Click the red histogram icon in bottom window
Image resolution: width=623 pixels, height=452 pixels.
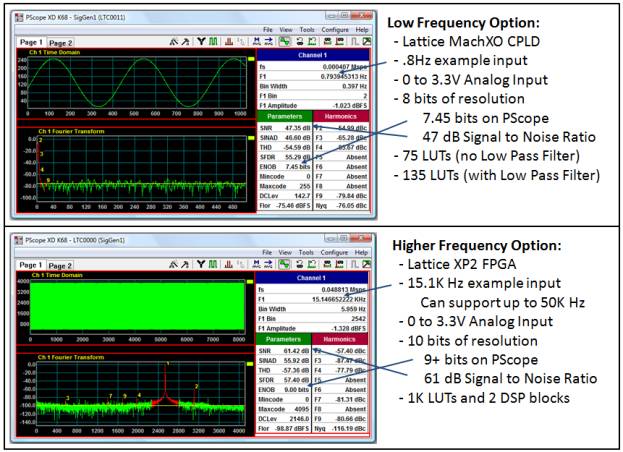tap(229, 263)
